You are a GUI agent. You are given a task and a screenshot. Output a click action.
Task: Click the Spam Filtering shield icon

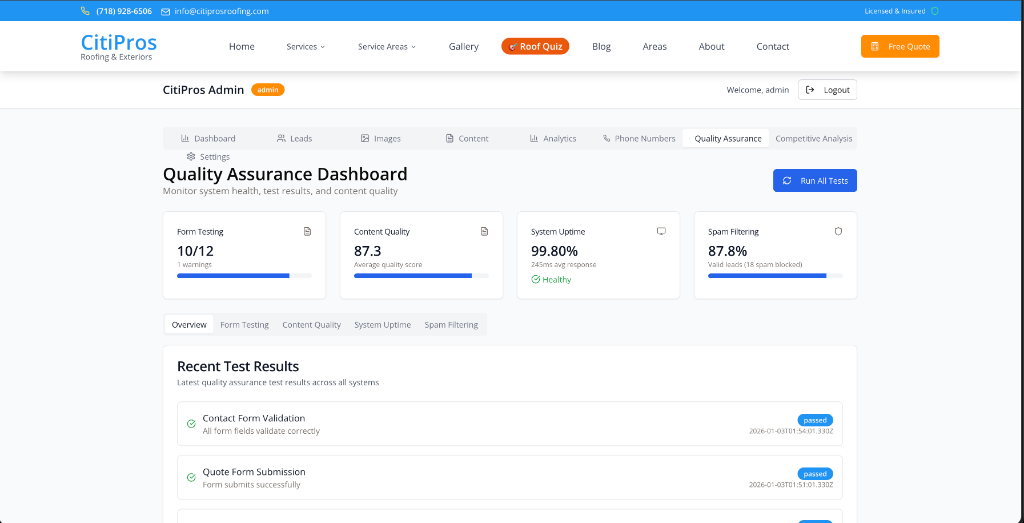click(x=839, y=231)
